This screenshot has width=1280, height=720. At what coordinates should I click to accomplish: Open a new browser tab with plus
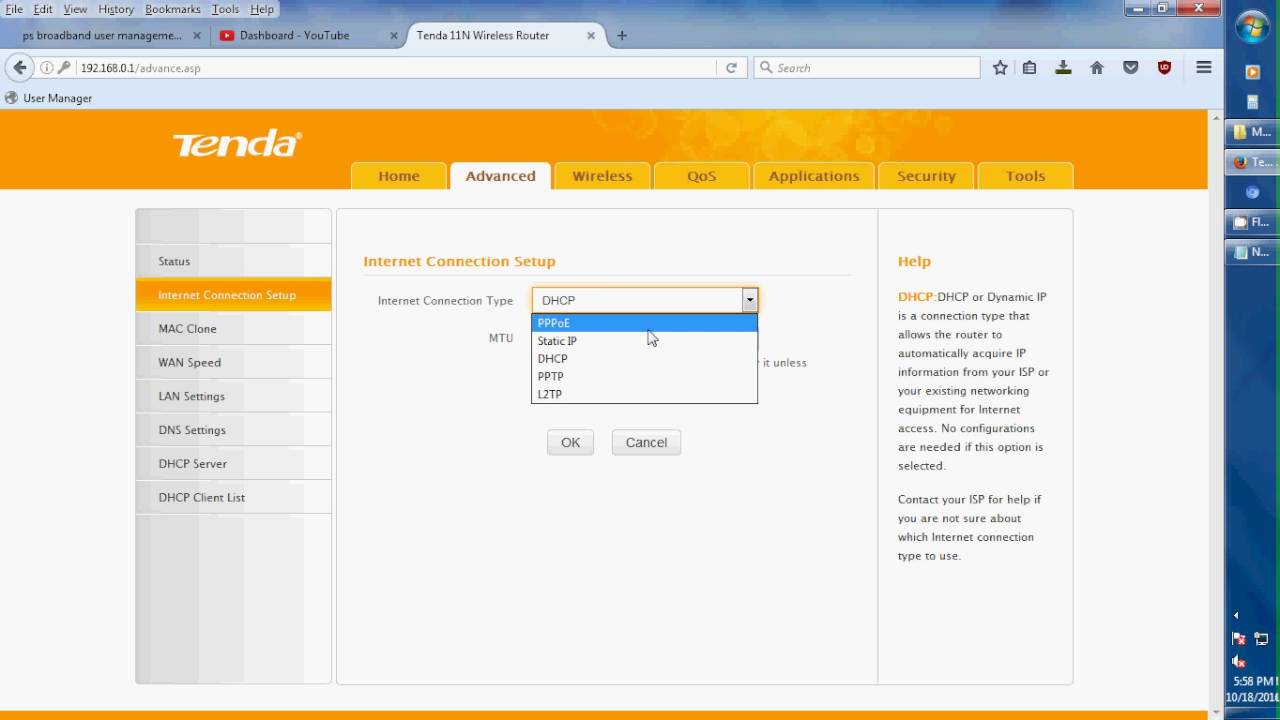point(622,35)
